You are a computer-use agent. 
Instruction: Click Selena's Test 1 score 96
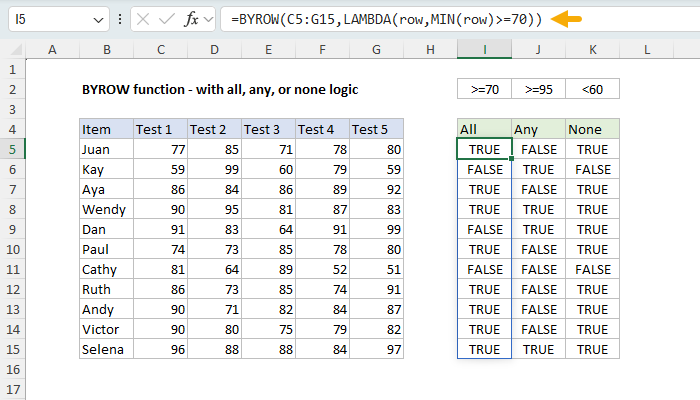click(x=161, y=349)
